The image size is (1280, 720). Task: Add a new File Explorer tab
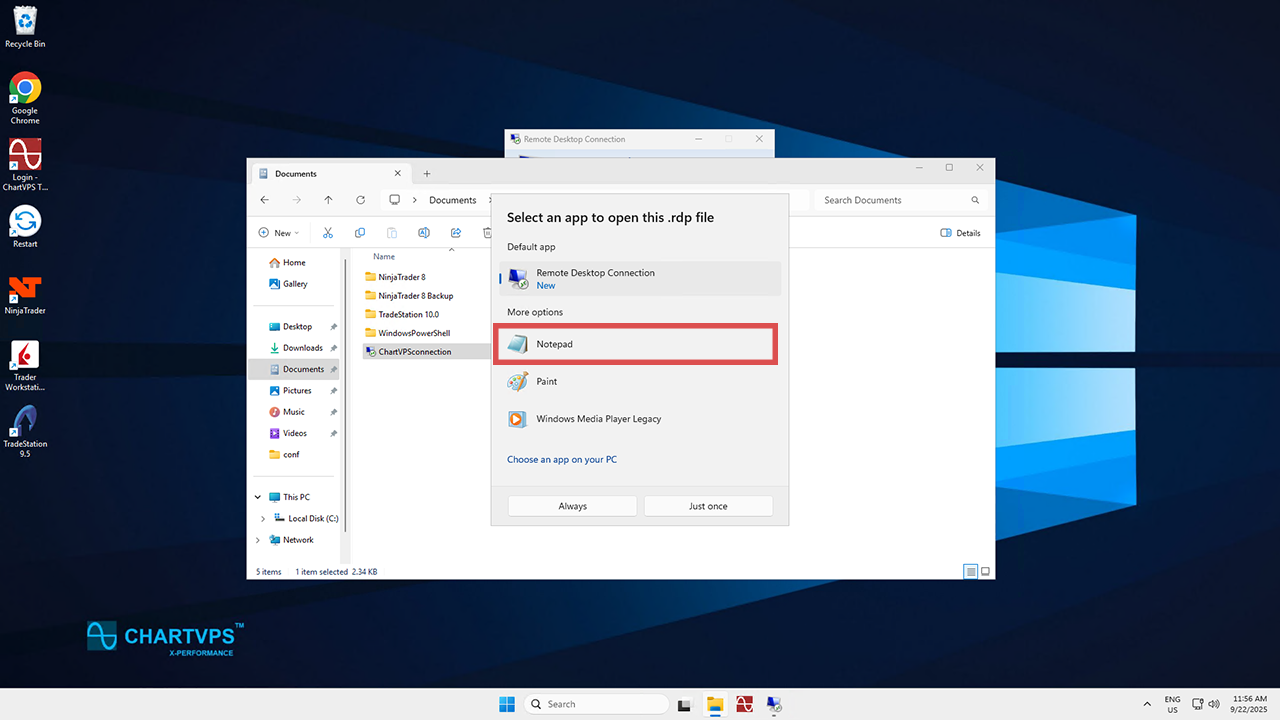point(427,174)
